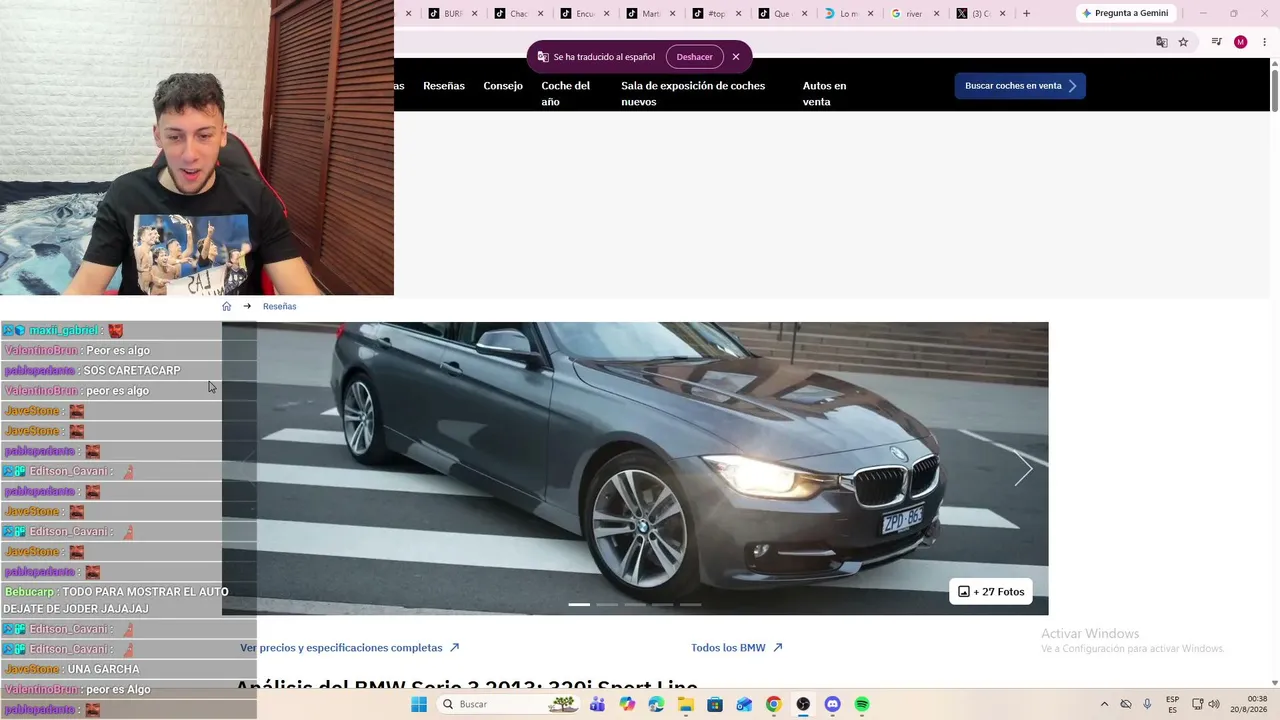The image size is (1280, 720).
Task: Open the network tray icon
Action: pos(1198,704)
